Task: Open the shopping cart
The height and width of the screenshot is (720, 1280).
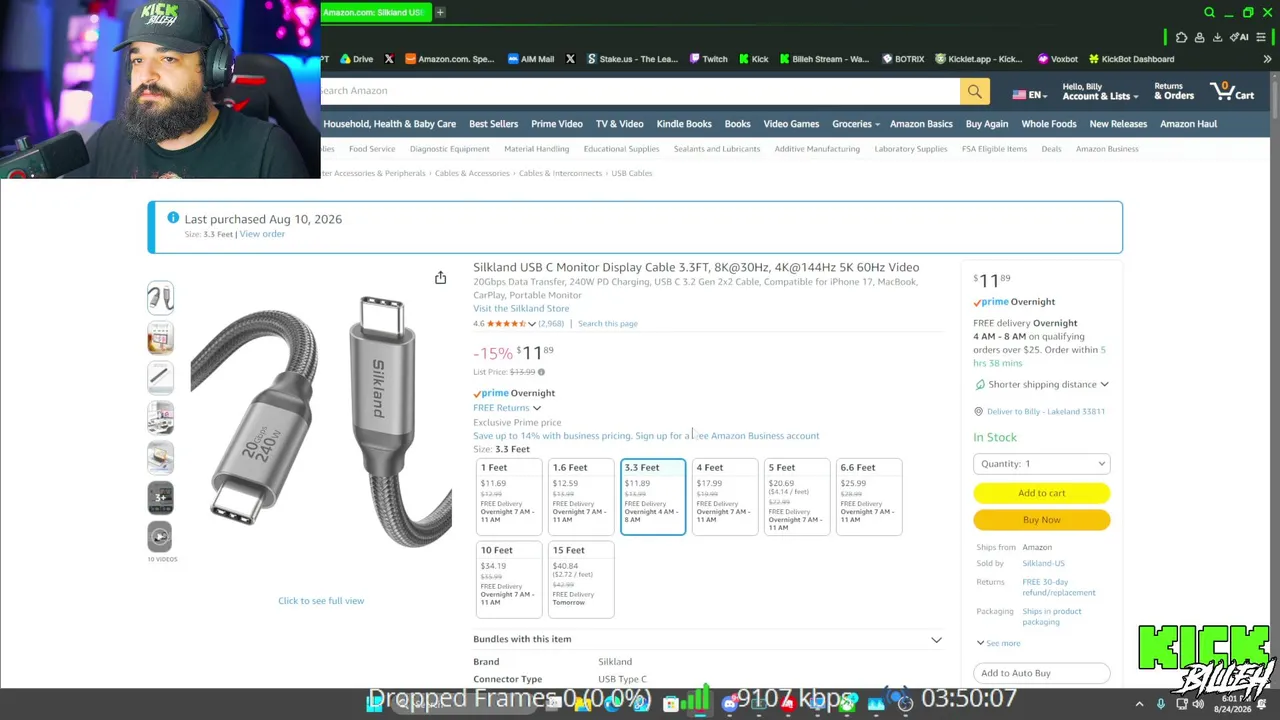Action: coord(1232,91)
